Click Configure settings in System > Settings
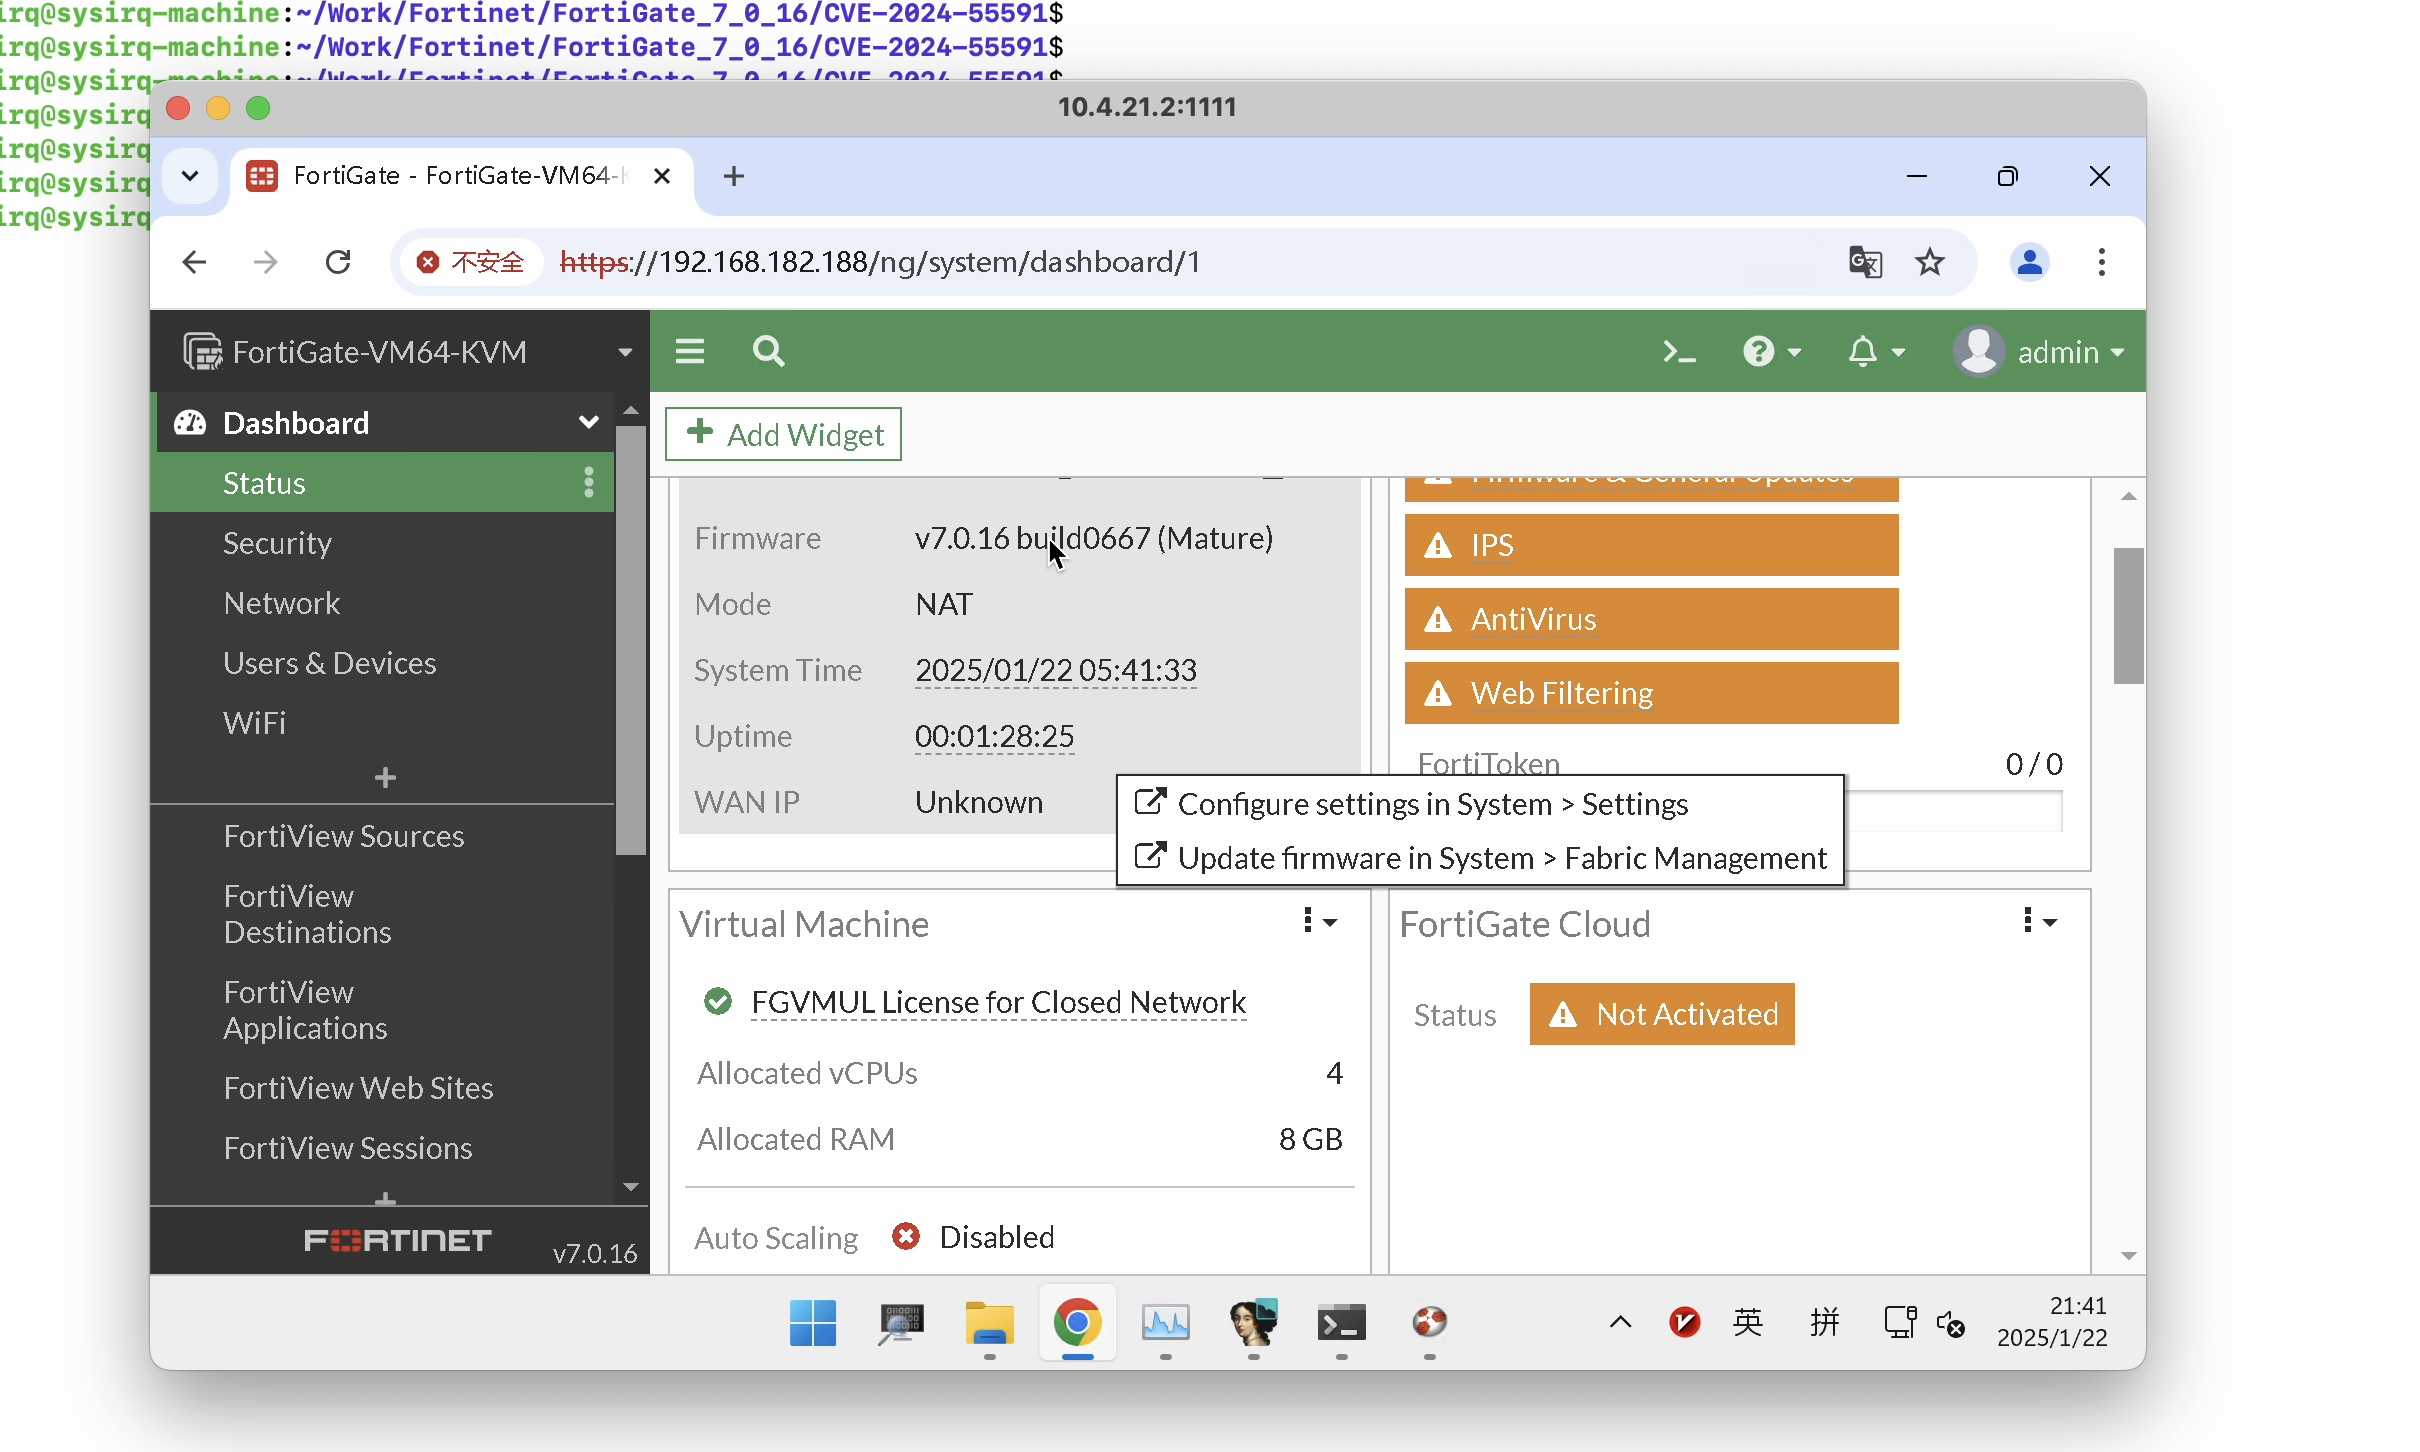 pyautogui.click(x=1412, y=804)
